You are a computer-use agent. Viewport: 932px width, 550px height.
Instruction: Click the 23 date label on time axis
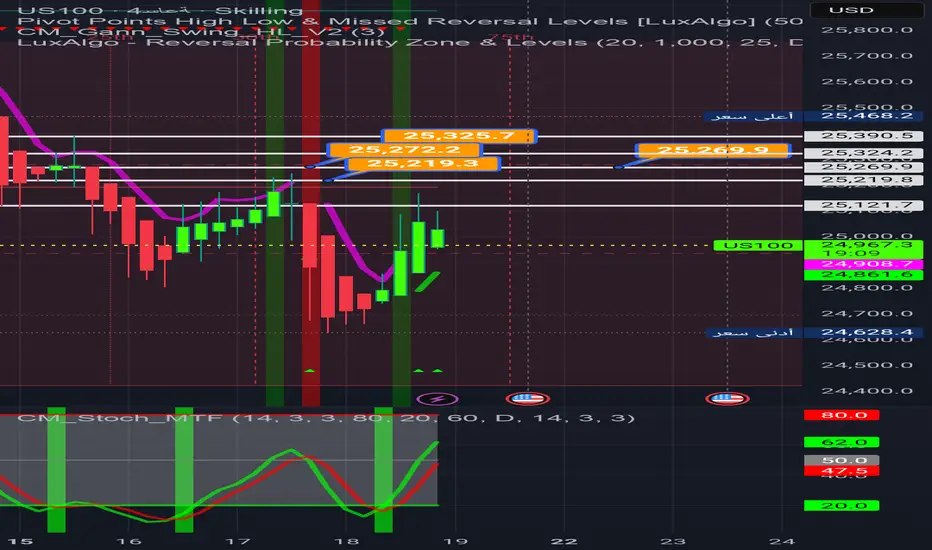(x=673, y=541)
